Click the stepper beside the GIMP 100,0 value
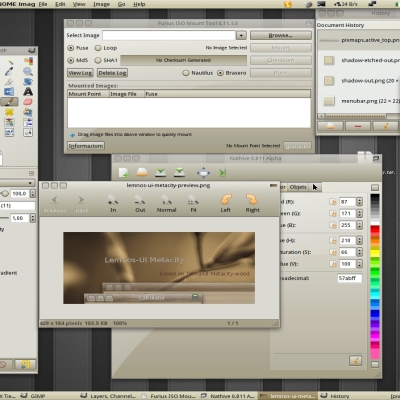Viewport: 400px width, 400px height. [32, 193]
